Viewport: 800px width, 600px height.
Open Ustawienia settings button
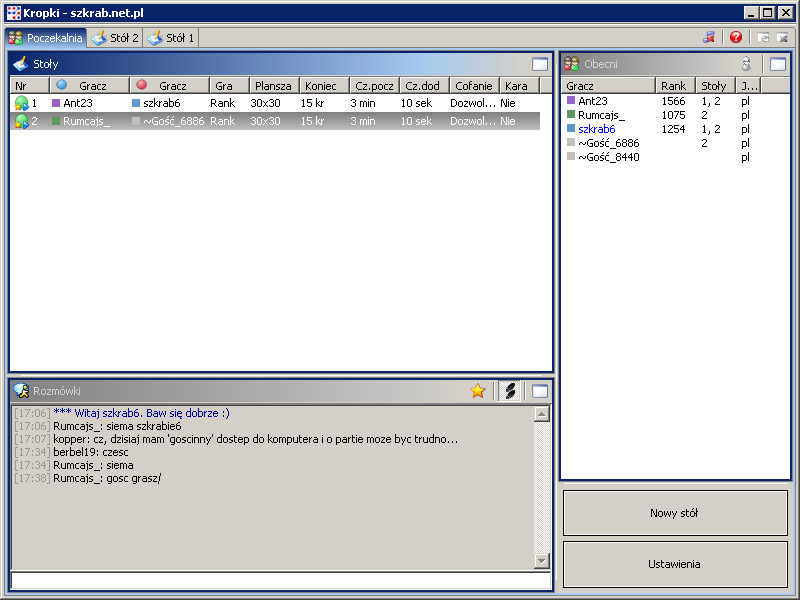pos(675,564)
